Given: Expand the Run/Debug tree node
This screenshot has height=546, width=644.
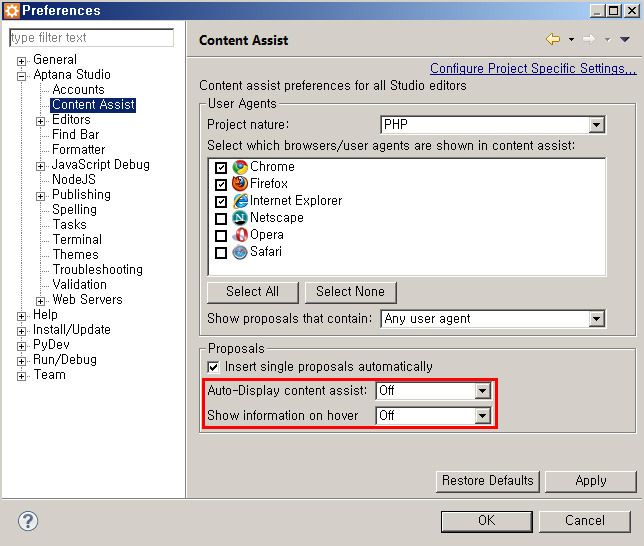Looking at the screenshot, I should click(x=21, y=361).
